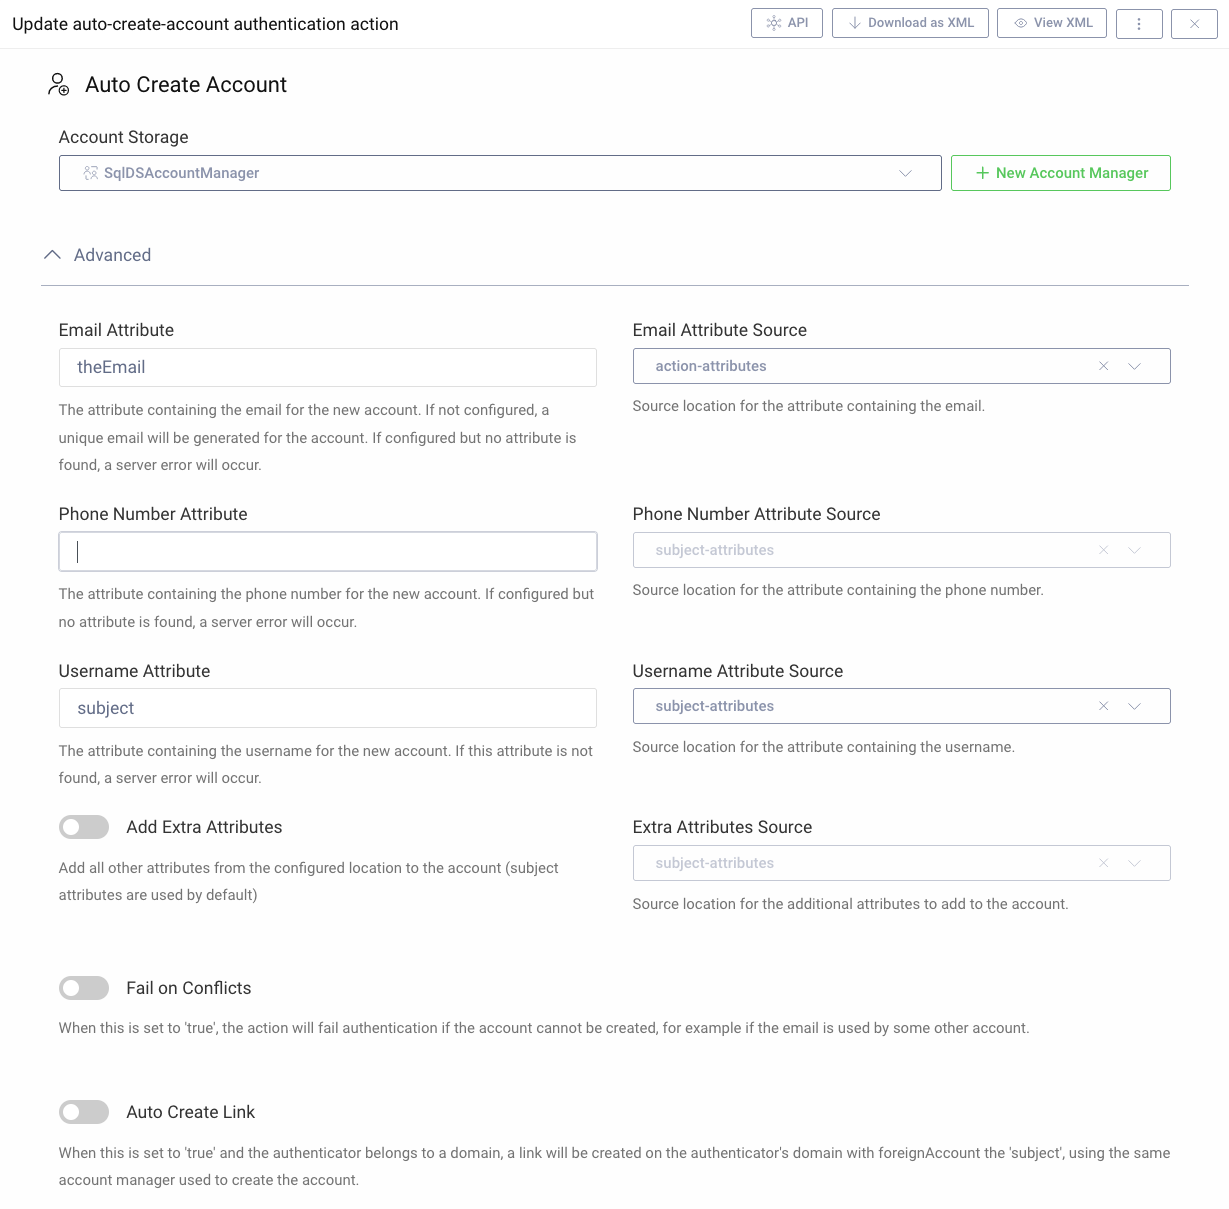
Task: Turn on the Fail on Conflicts toggle
Action: [84, 988]
